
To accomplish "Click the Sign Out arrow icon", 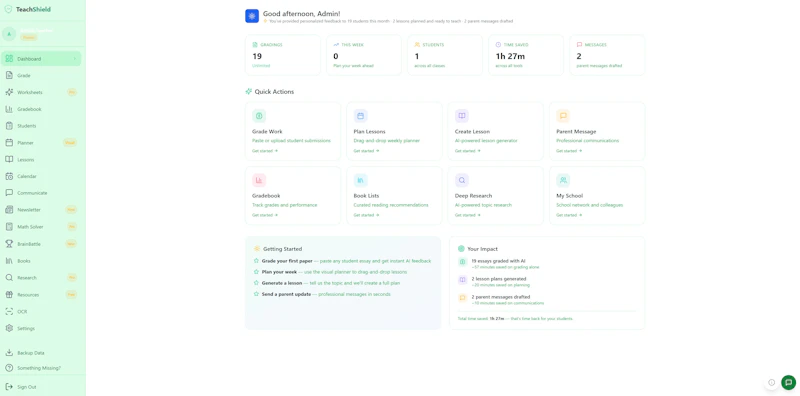I will [9, 387].
